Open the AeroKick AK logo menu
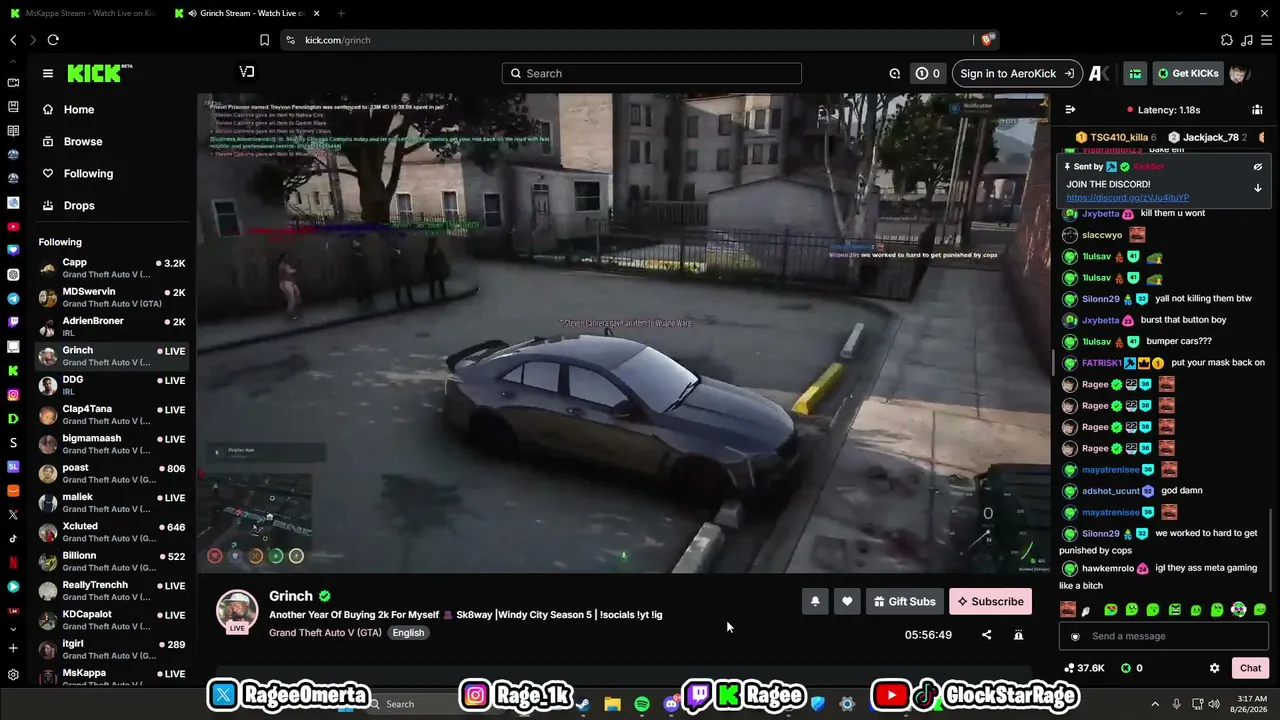The width and height of the screenshot is (1280, 720). click(1098, 73)
